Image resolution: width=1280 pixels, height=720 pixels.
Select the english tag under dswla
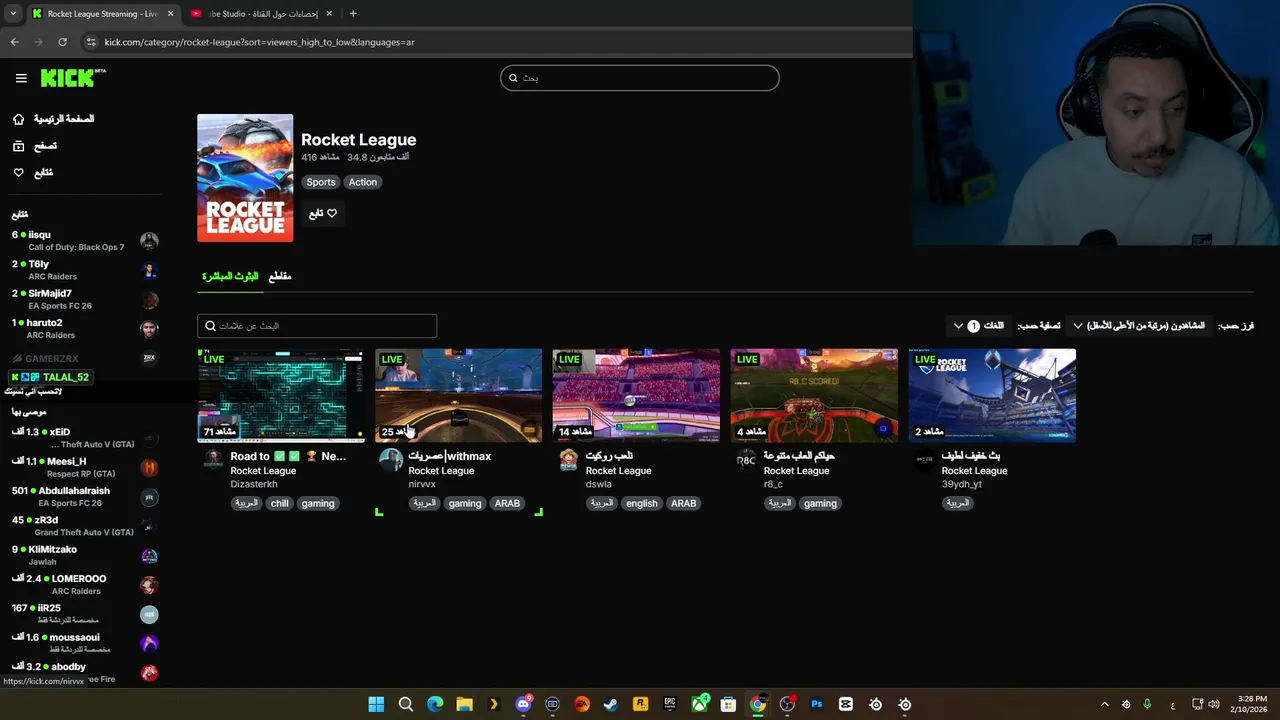click(x=641, y=504)
